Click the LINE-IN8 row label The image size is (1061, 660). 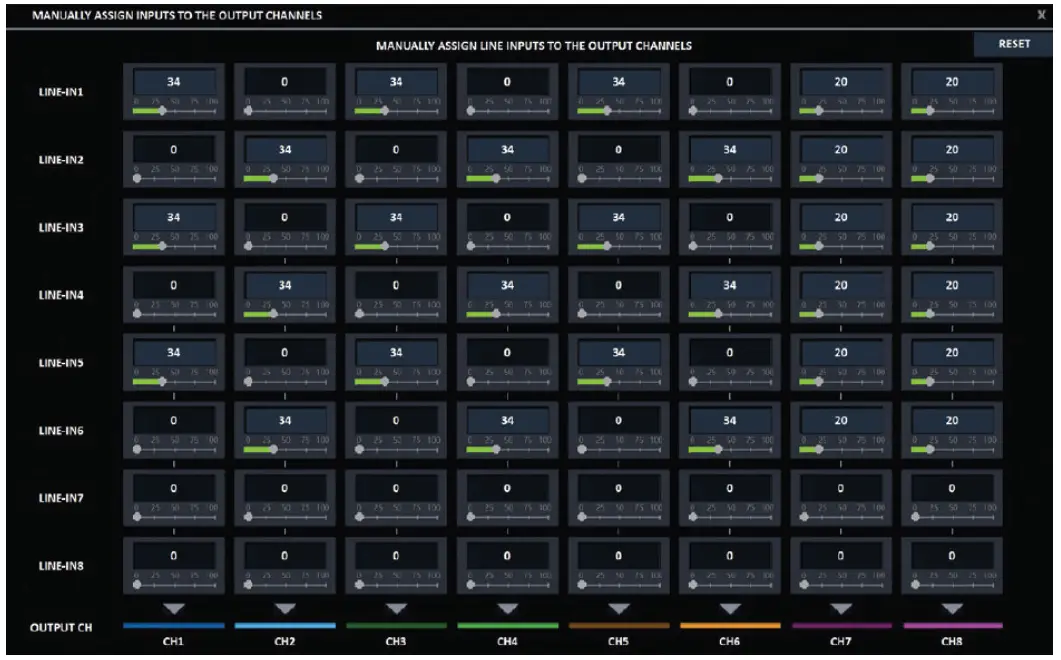click(x=61, y=565)
